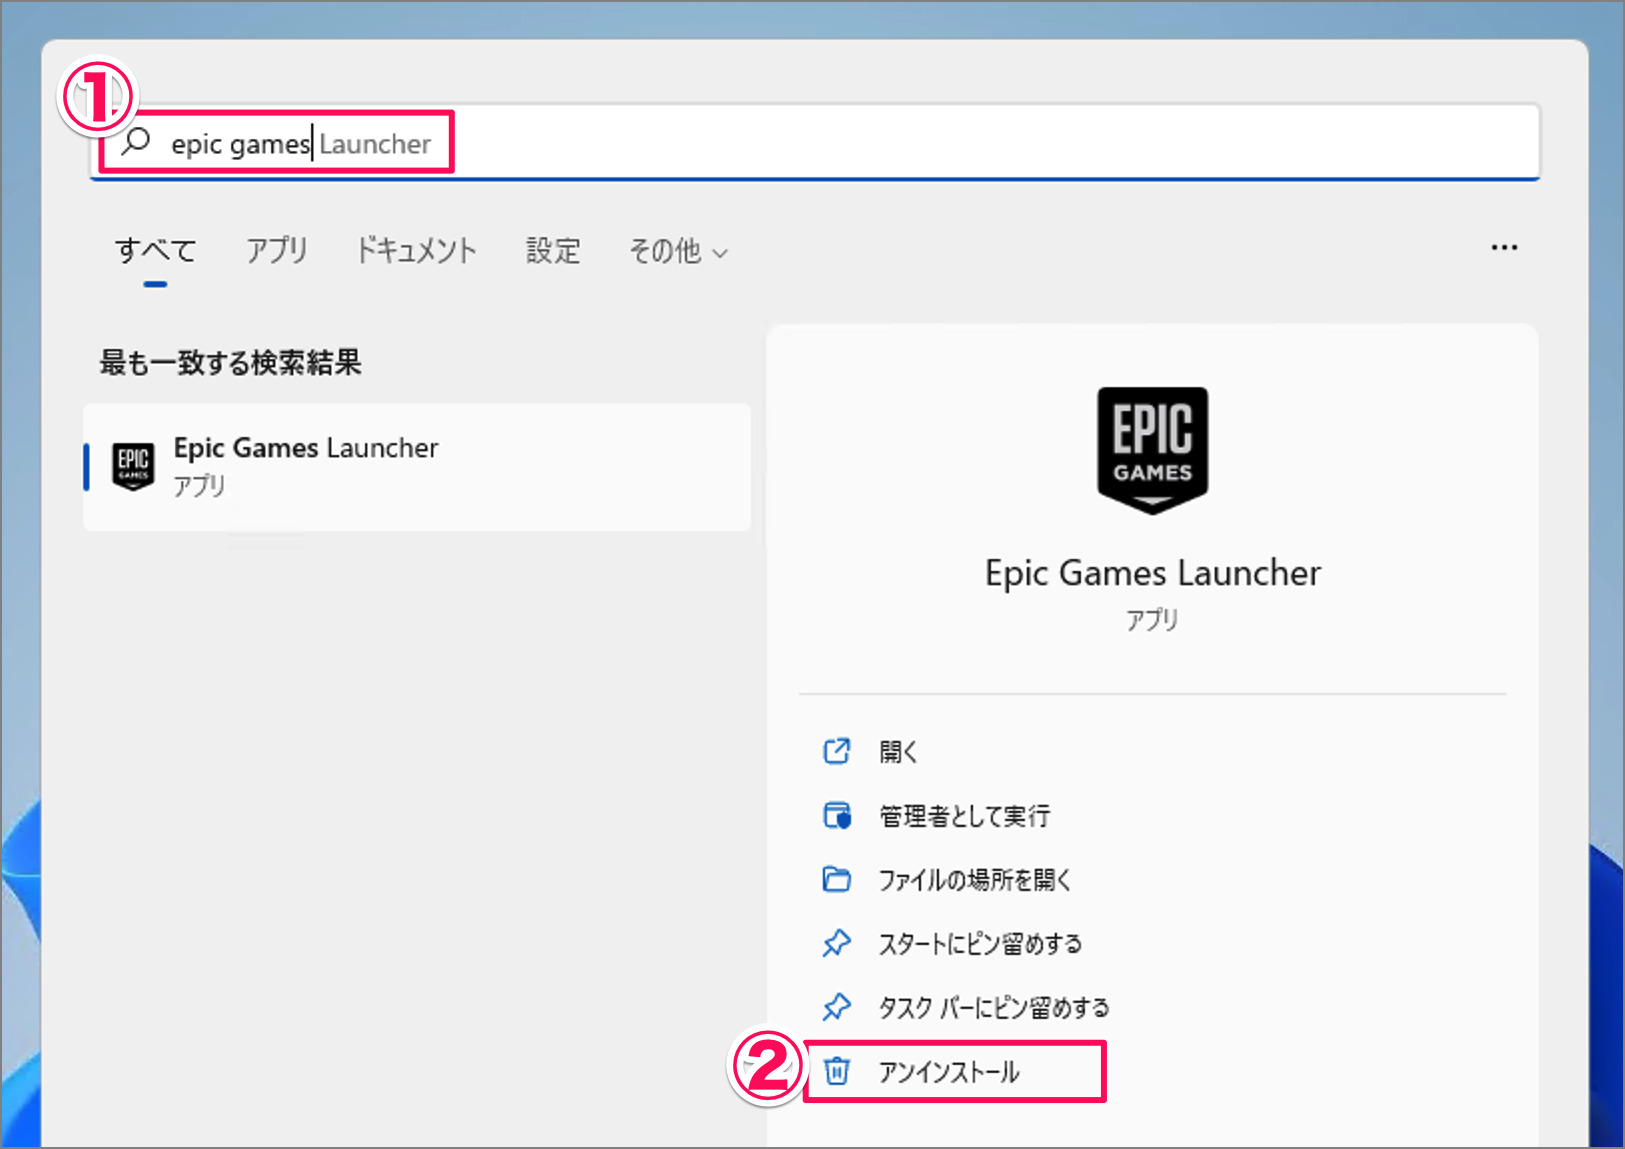Click the Epic Games Launcher title in preview
The image size is (1625, 1149).
click(x=1152, y=573)
